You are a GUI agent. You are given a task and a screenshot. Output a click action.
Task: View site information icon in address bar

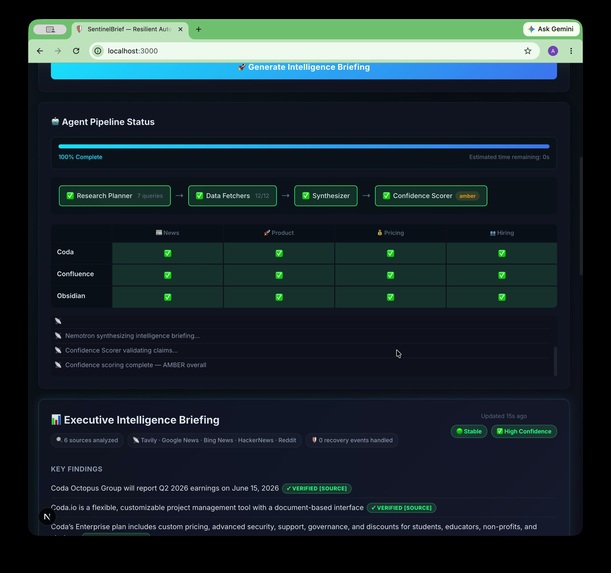pyautogui.click(x=98, y=51)
